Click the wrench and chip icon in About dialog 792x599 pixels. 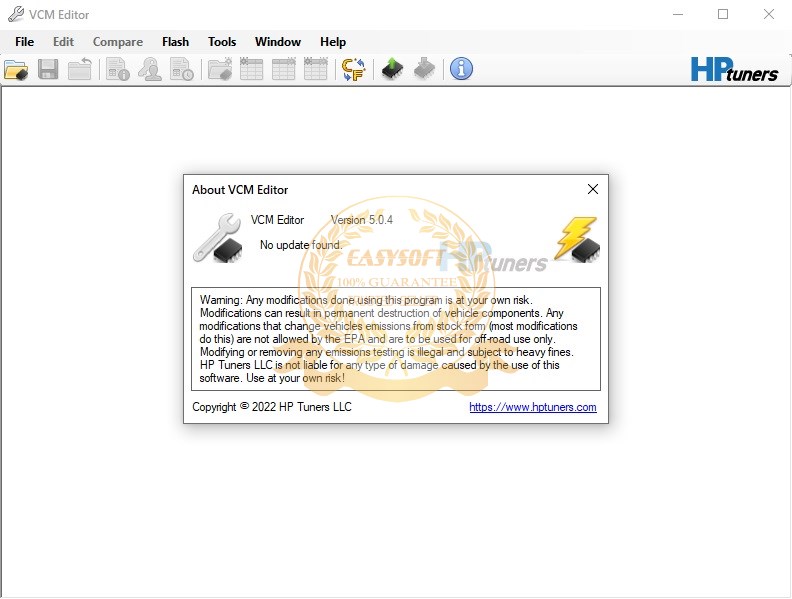click(219, 238)
